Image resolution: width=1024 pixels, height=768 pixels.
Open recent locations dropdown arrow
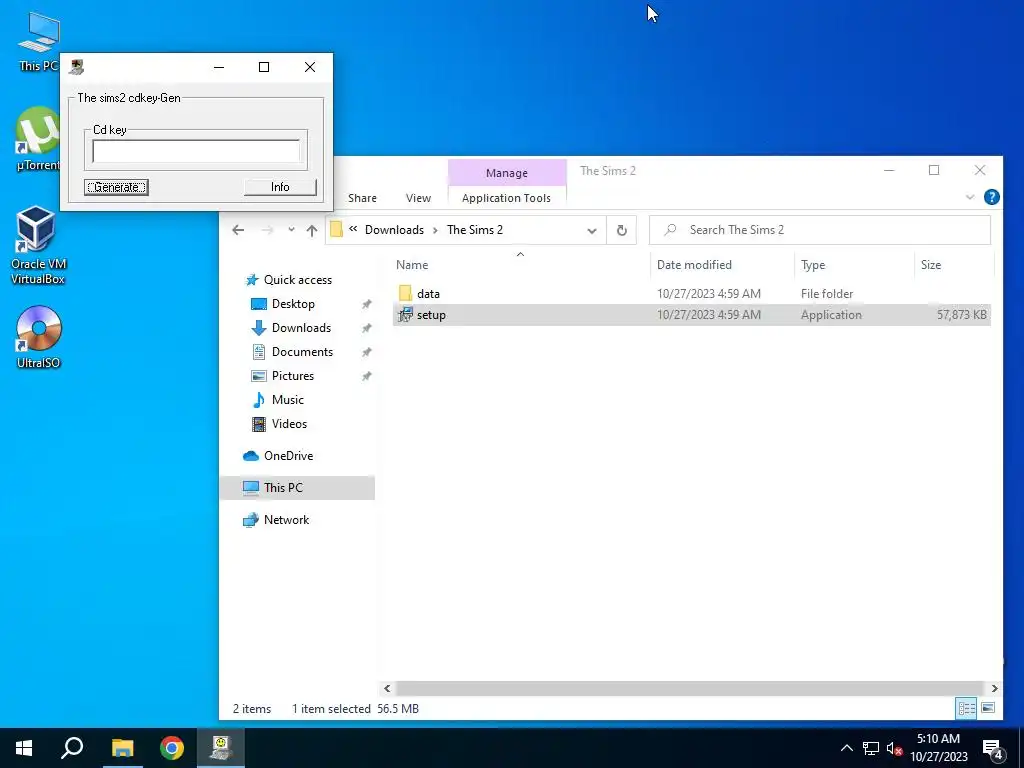pyautogui.click(x=291, y=230)
